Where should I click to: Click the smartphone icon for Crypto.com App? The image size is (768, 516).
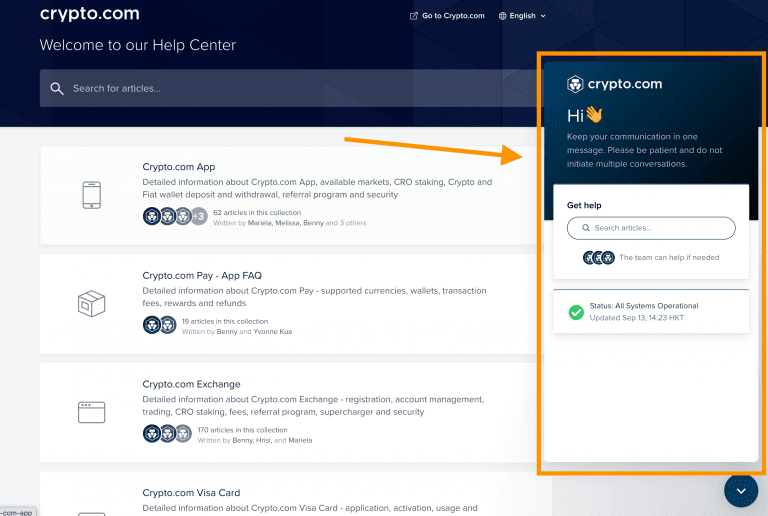(x=91, y=195)
